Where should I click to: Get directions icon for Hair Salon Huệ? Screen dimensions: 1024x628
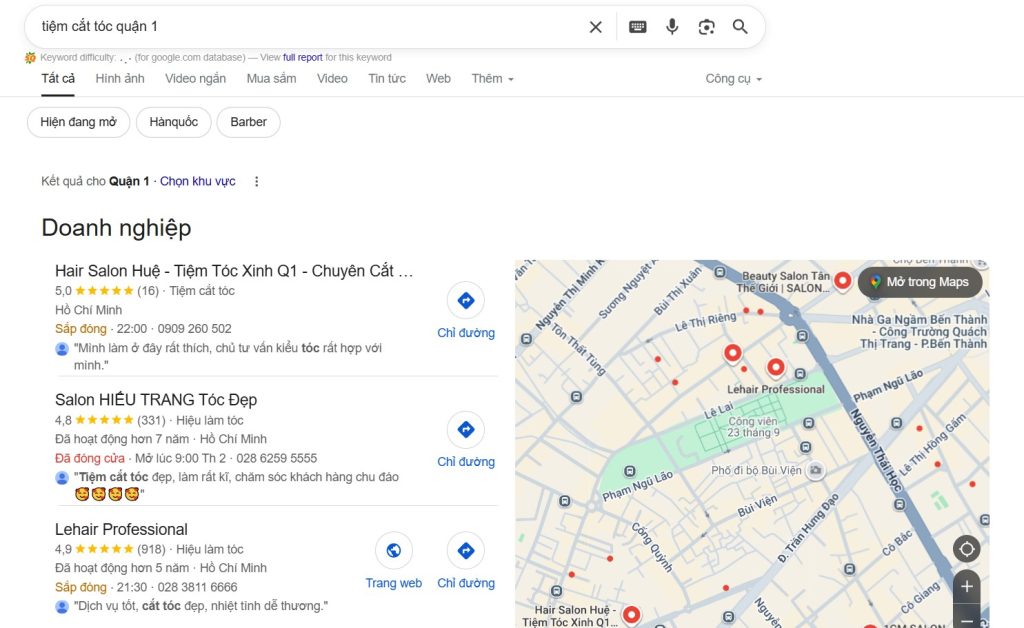pos(466,300)
